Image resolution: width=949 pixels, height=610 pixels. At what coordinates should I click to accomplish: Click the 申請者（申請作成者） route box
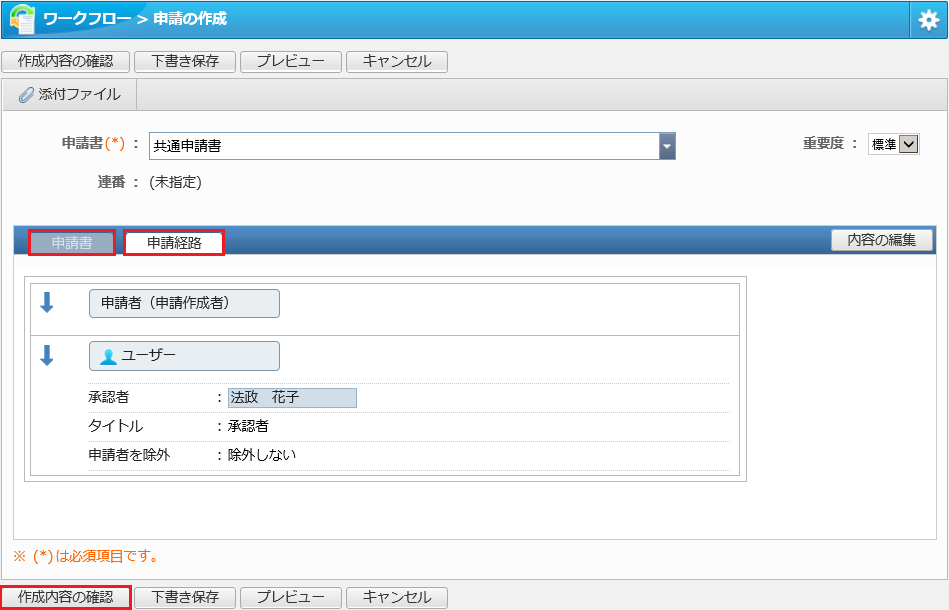point(185,303)
